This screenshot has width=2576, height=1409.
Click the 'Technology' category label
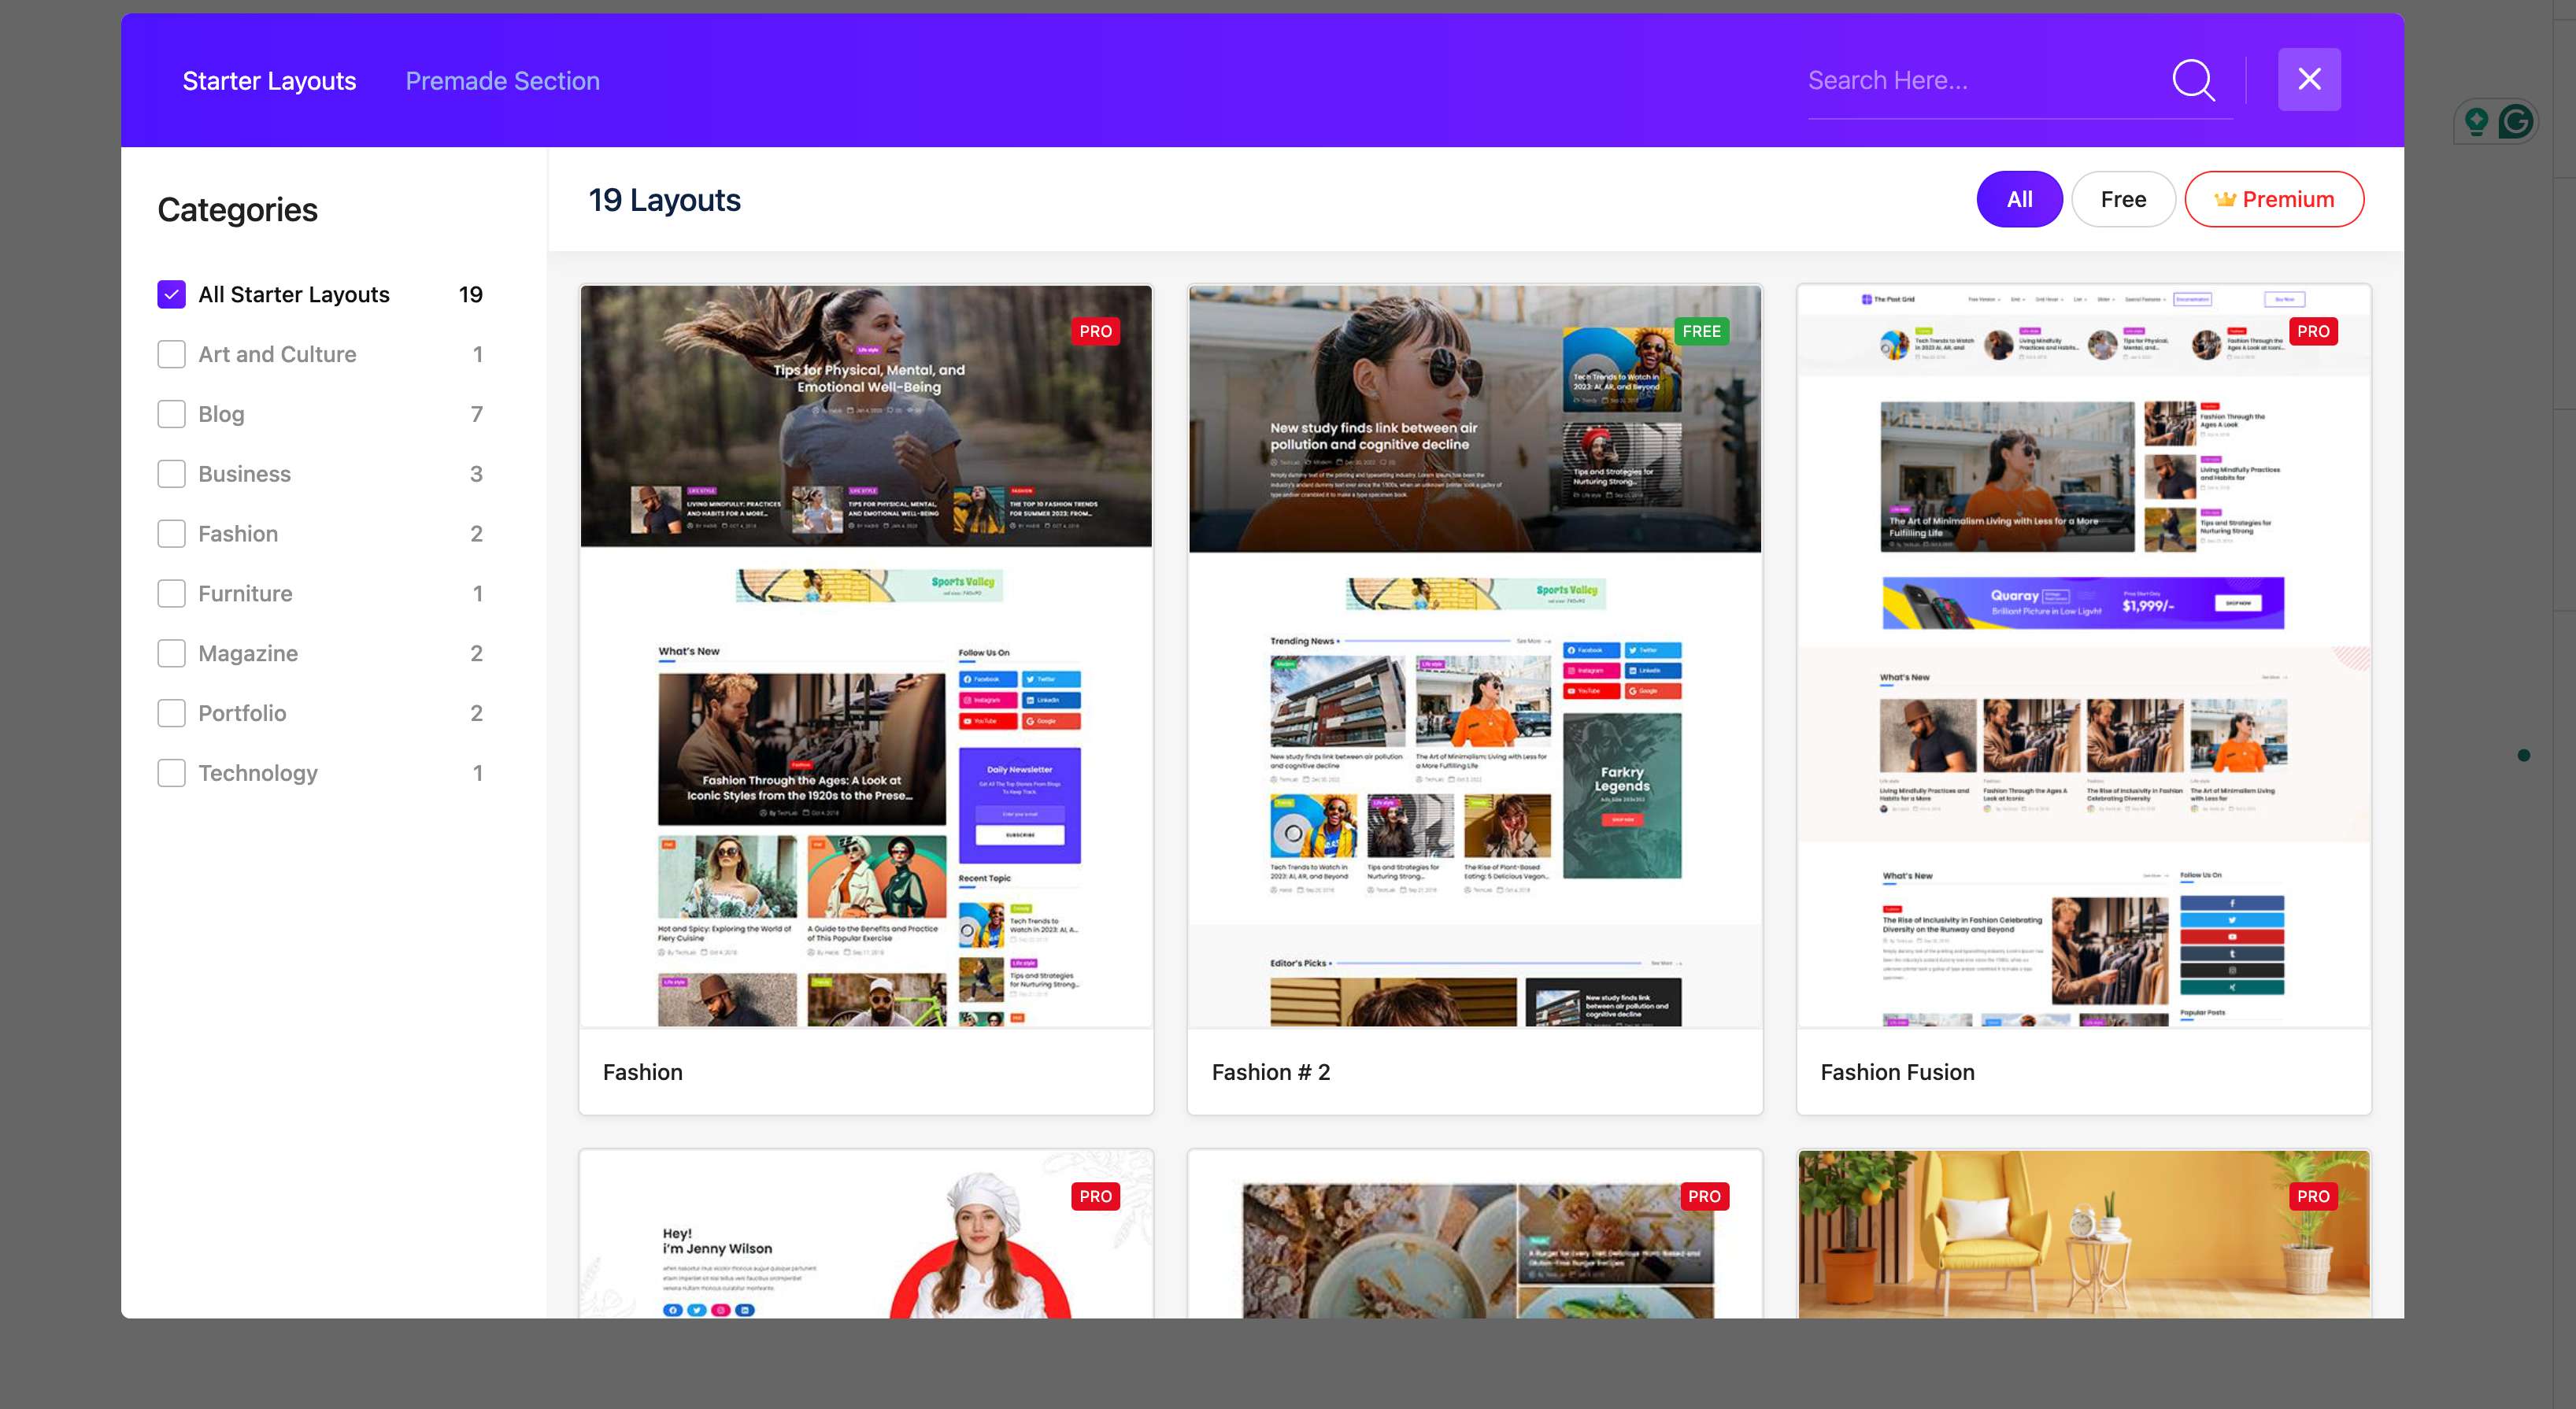pos(258,773)
